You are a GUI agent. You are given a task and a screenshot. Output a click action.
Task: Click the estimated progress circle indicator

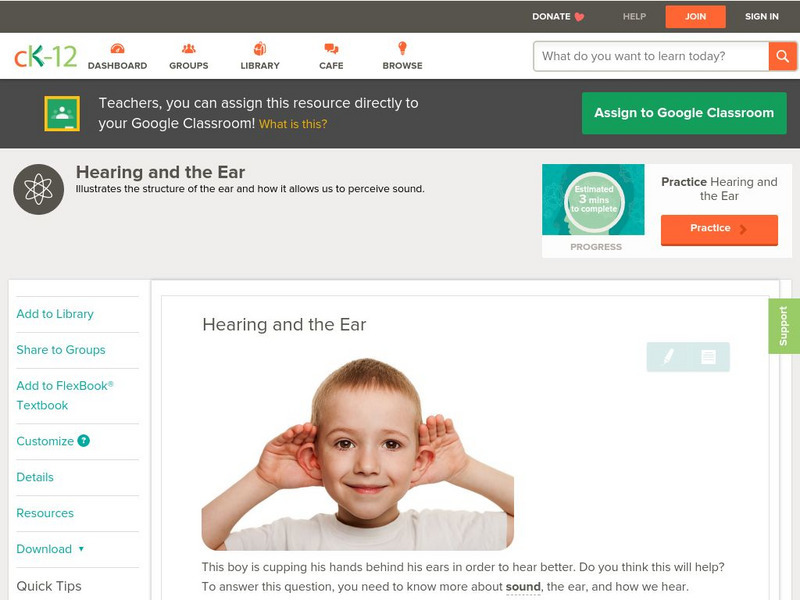[594, 200]
